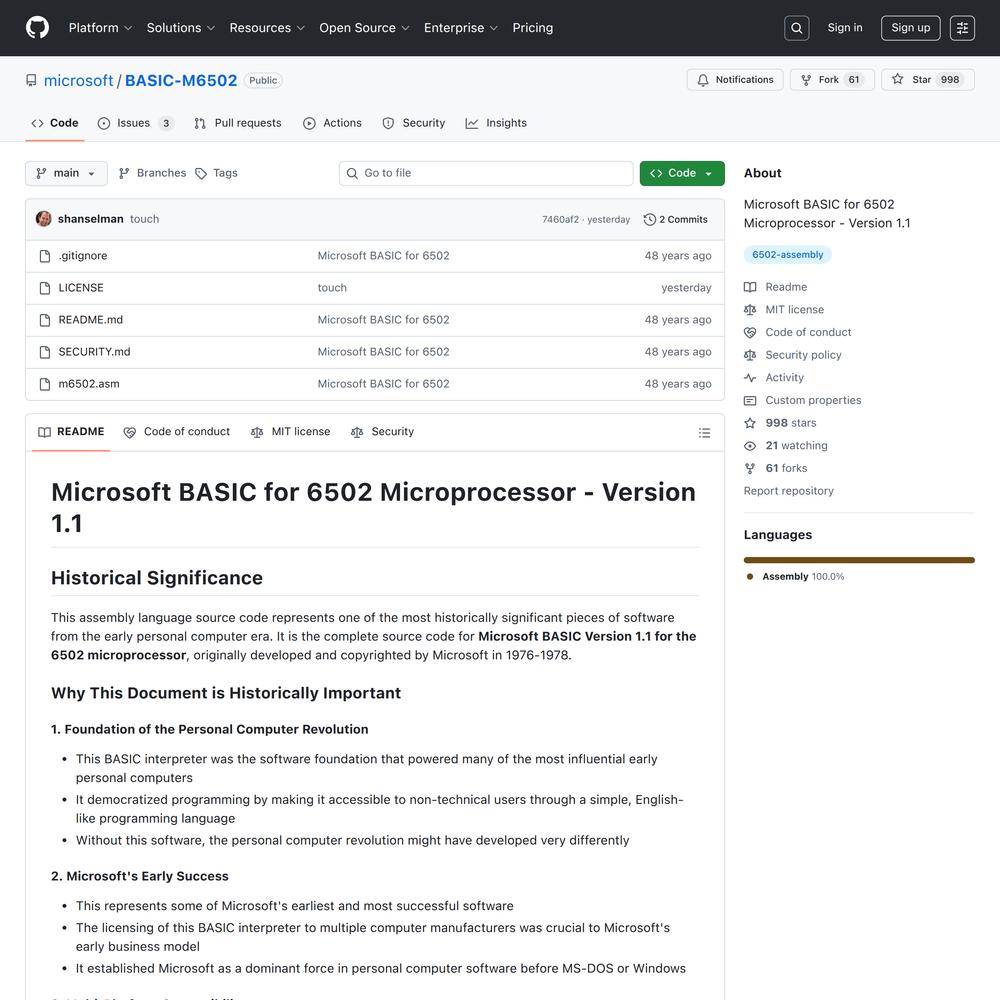Click the file icon for SECURITY.md
This screenshot has height=1000, width=1000.
point(45,351)
